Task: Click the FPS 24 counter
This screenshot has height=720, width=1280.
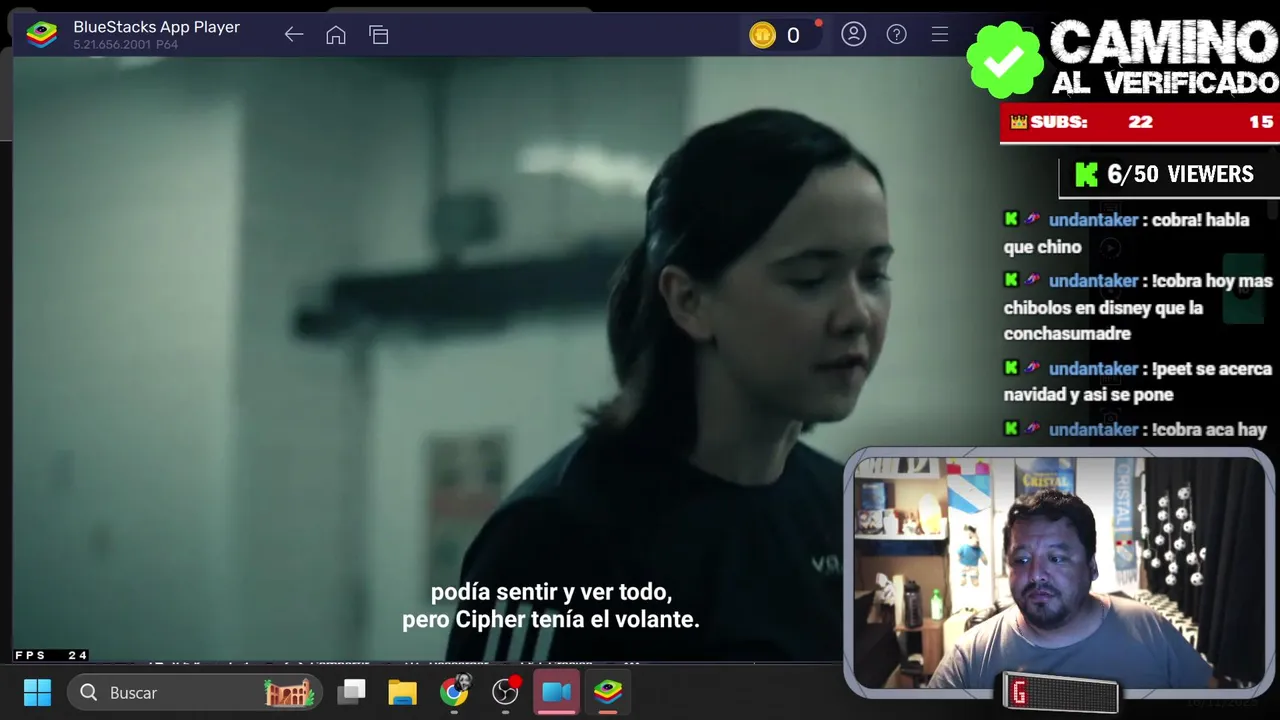Action: tap(51, 655)
